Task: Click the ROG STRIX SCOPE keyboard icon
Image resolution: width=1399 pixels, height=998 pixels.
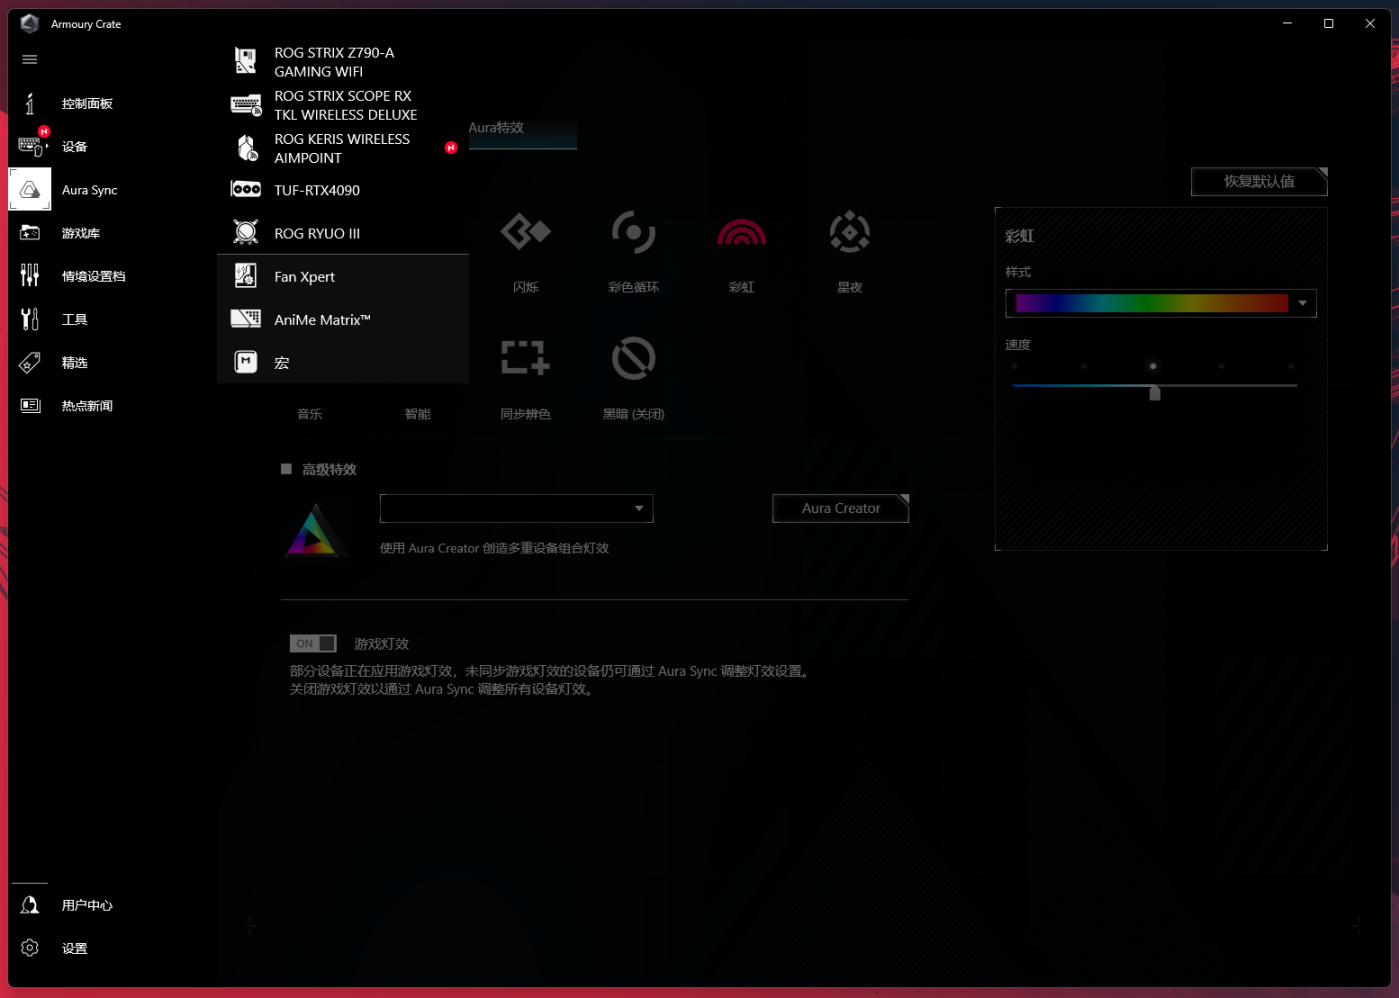Action: (x=246, y=105)
